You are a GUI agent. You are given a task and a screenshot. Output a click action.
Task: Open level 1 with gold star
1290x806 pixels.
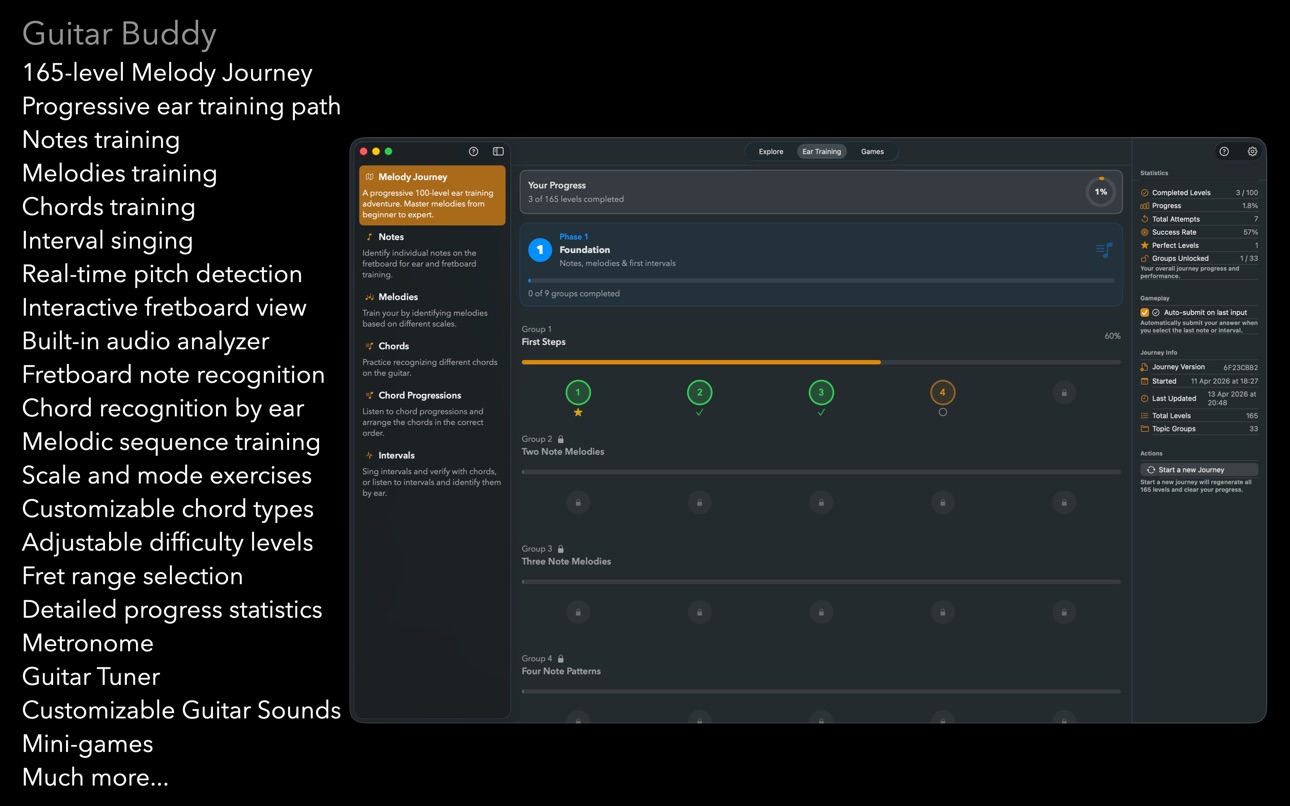578,393
